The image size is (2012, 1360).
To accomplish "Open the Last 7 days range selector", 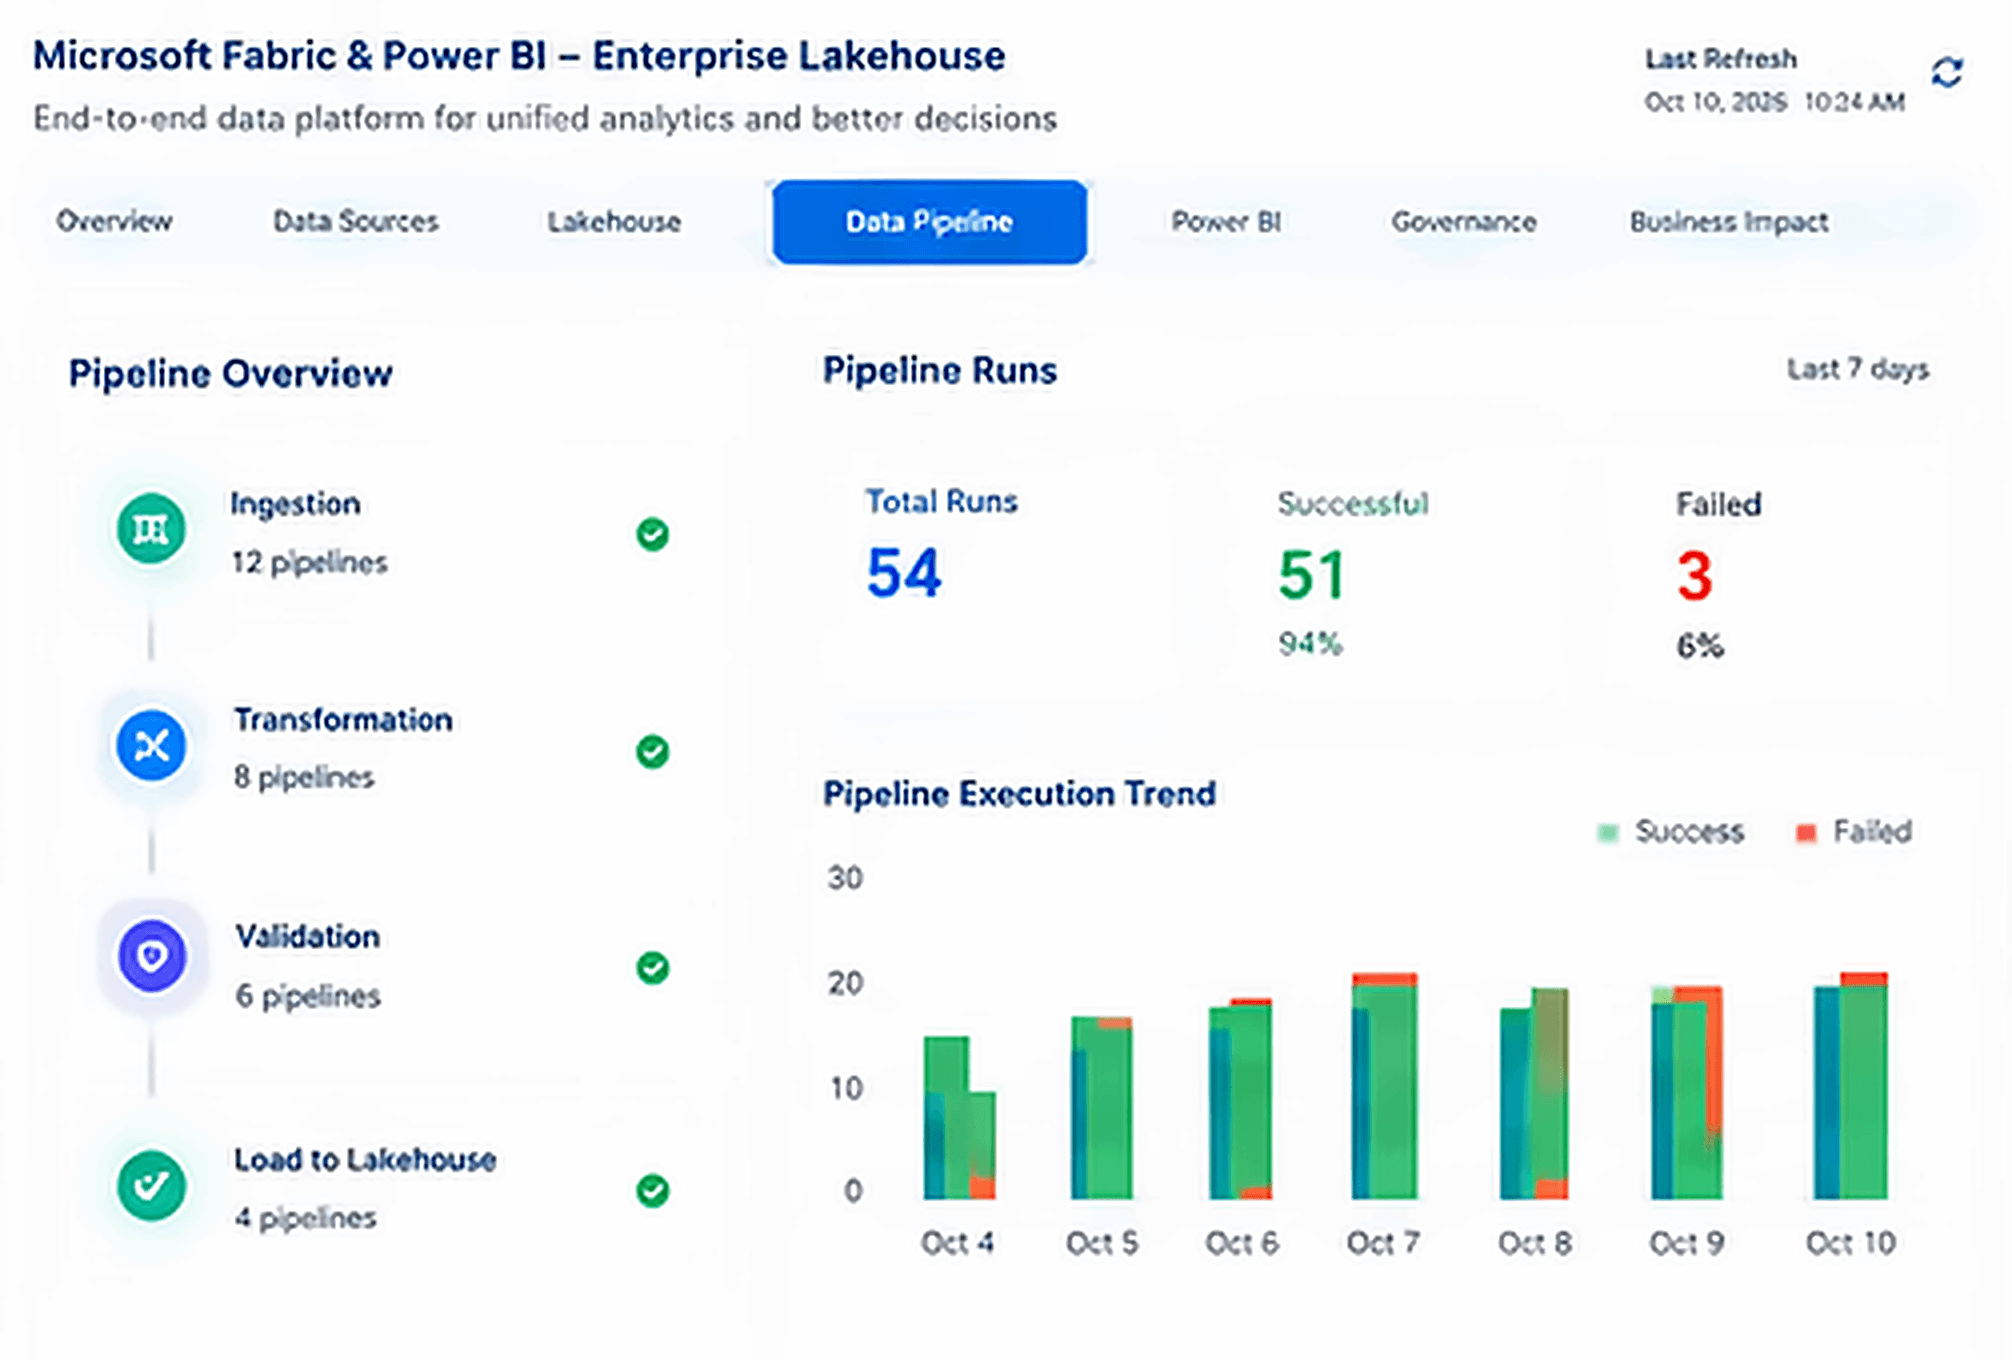I will tap(1858, 370).
